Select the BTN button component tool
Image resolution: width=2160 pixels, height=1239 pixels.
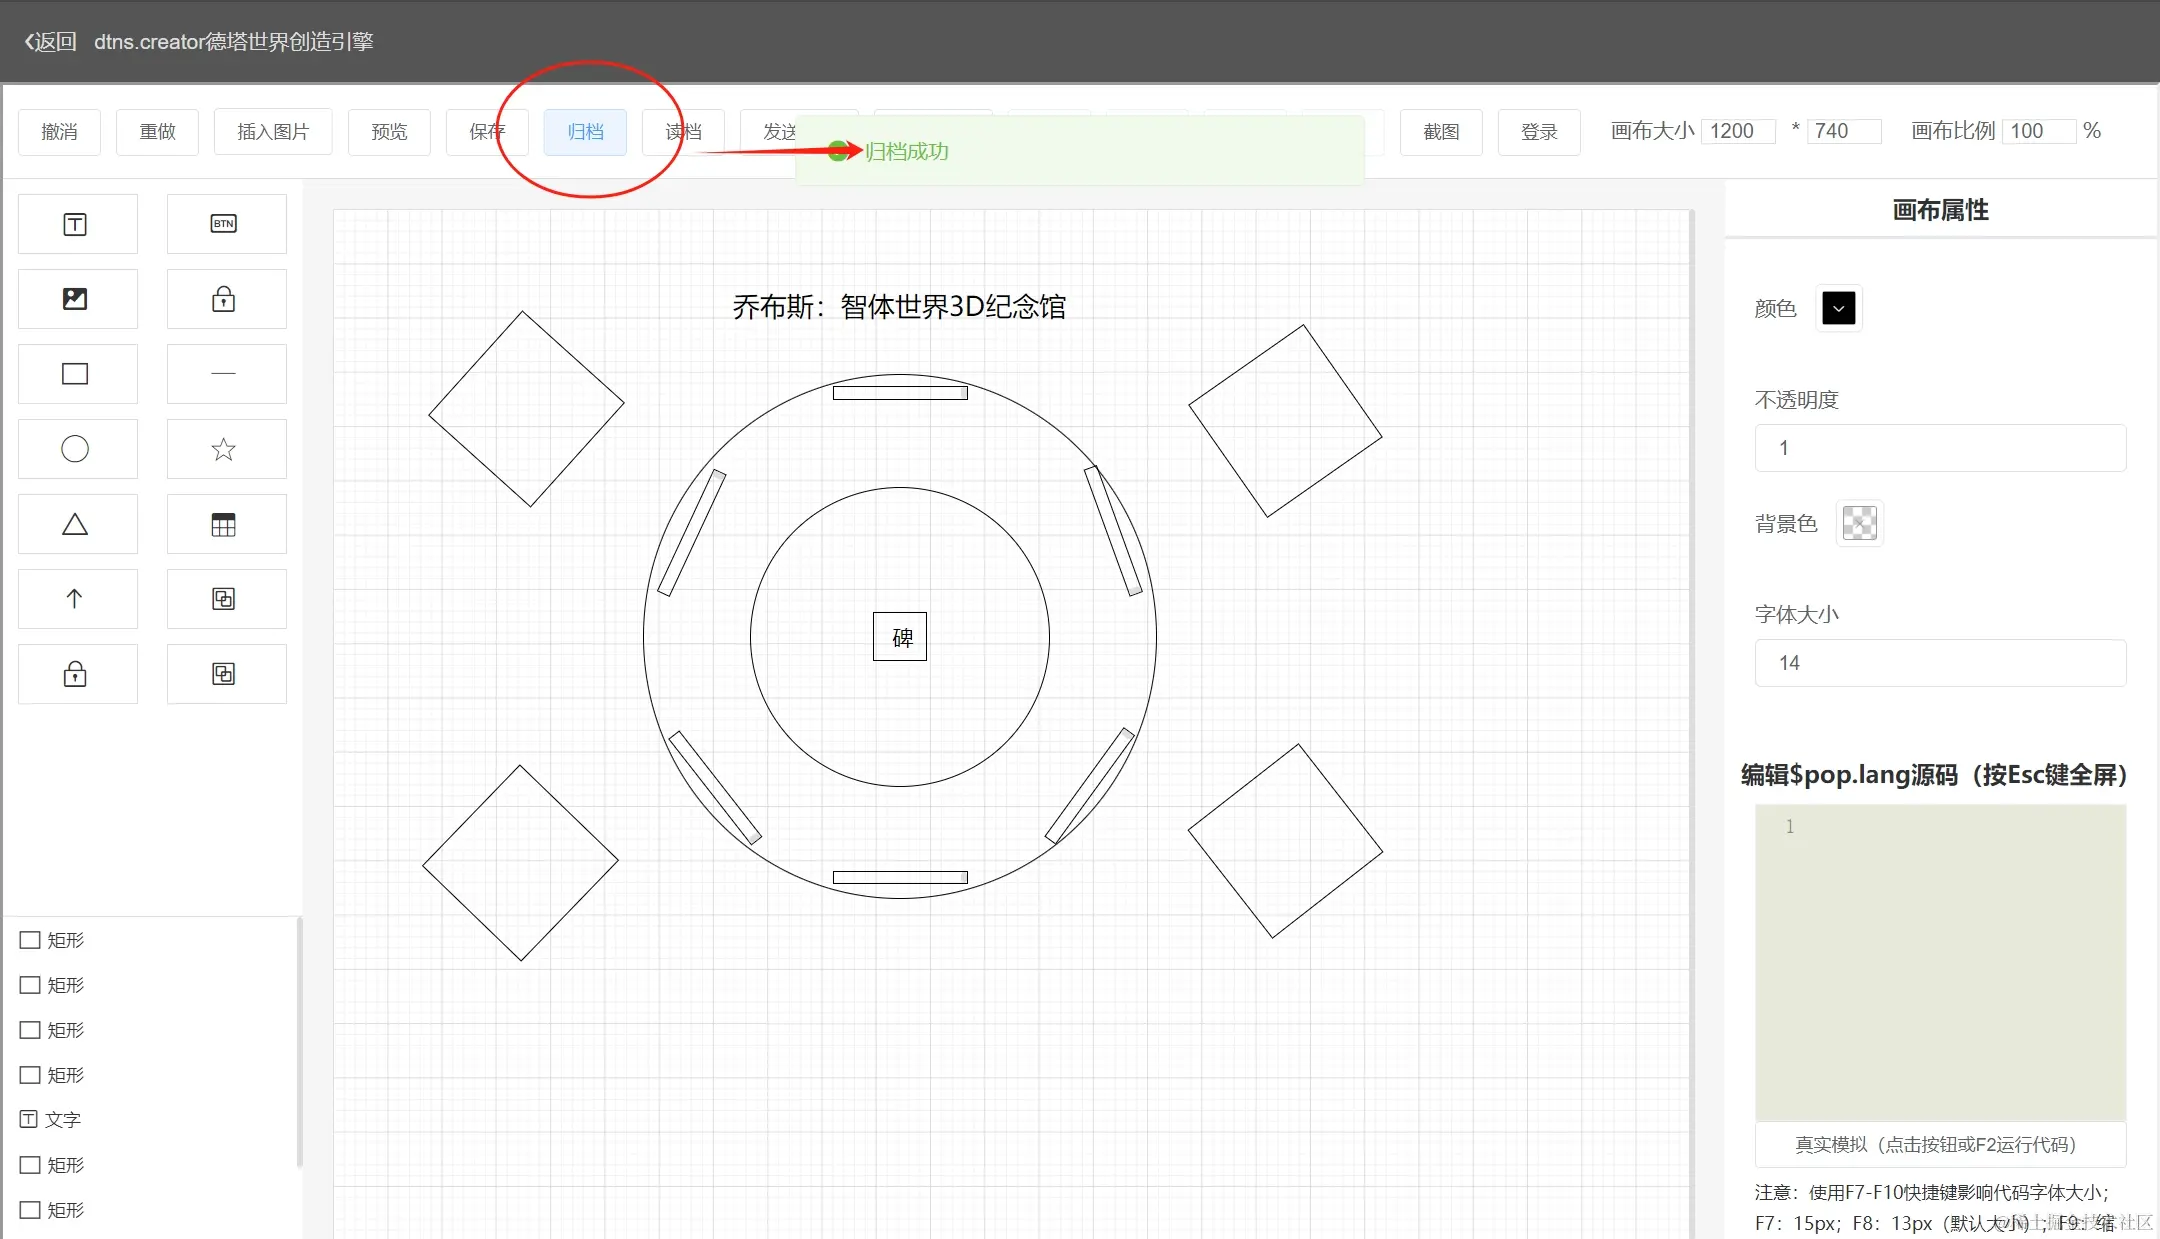pos(226,223)
